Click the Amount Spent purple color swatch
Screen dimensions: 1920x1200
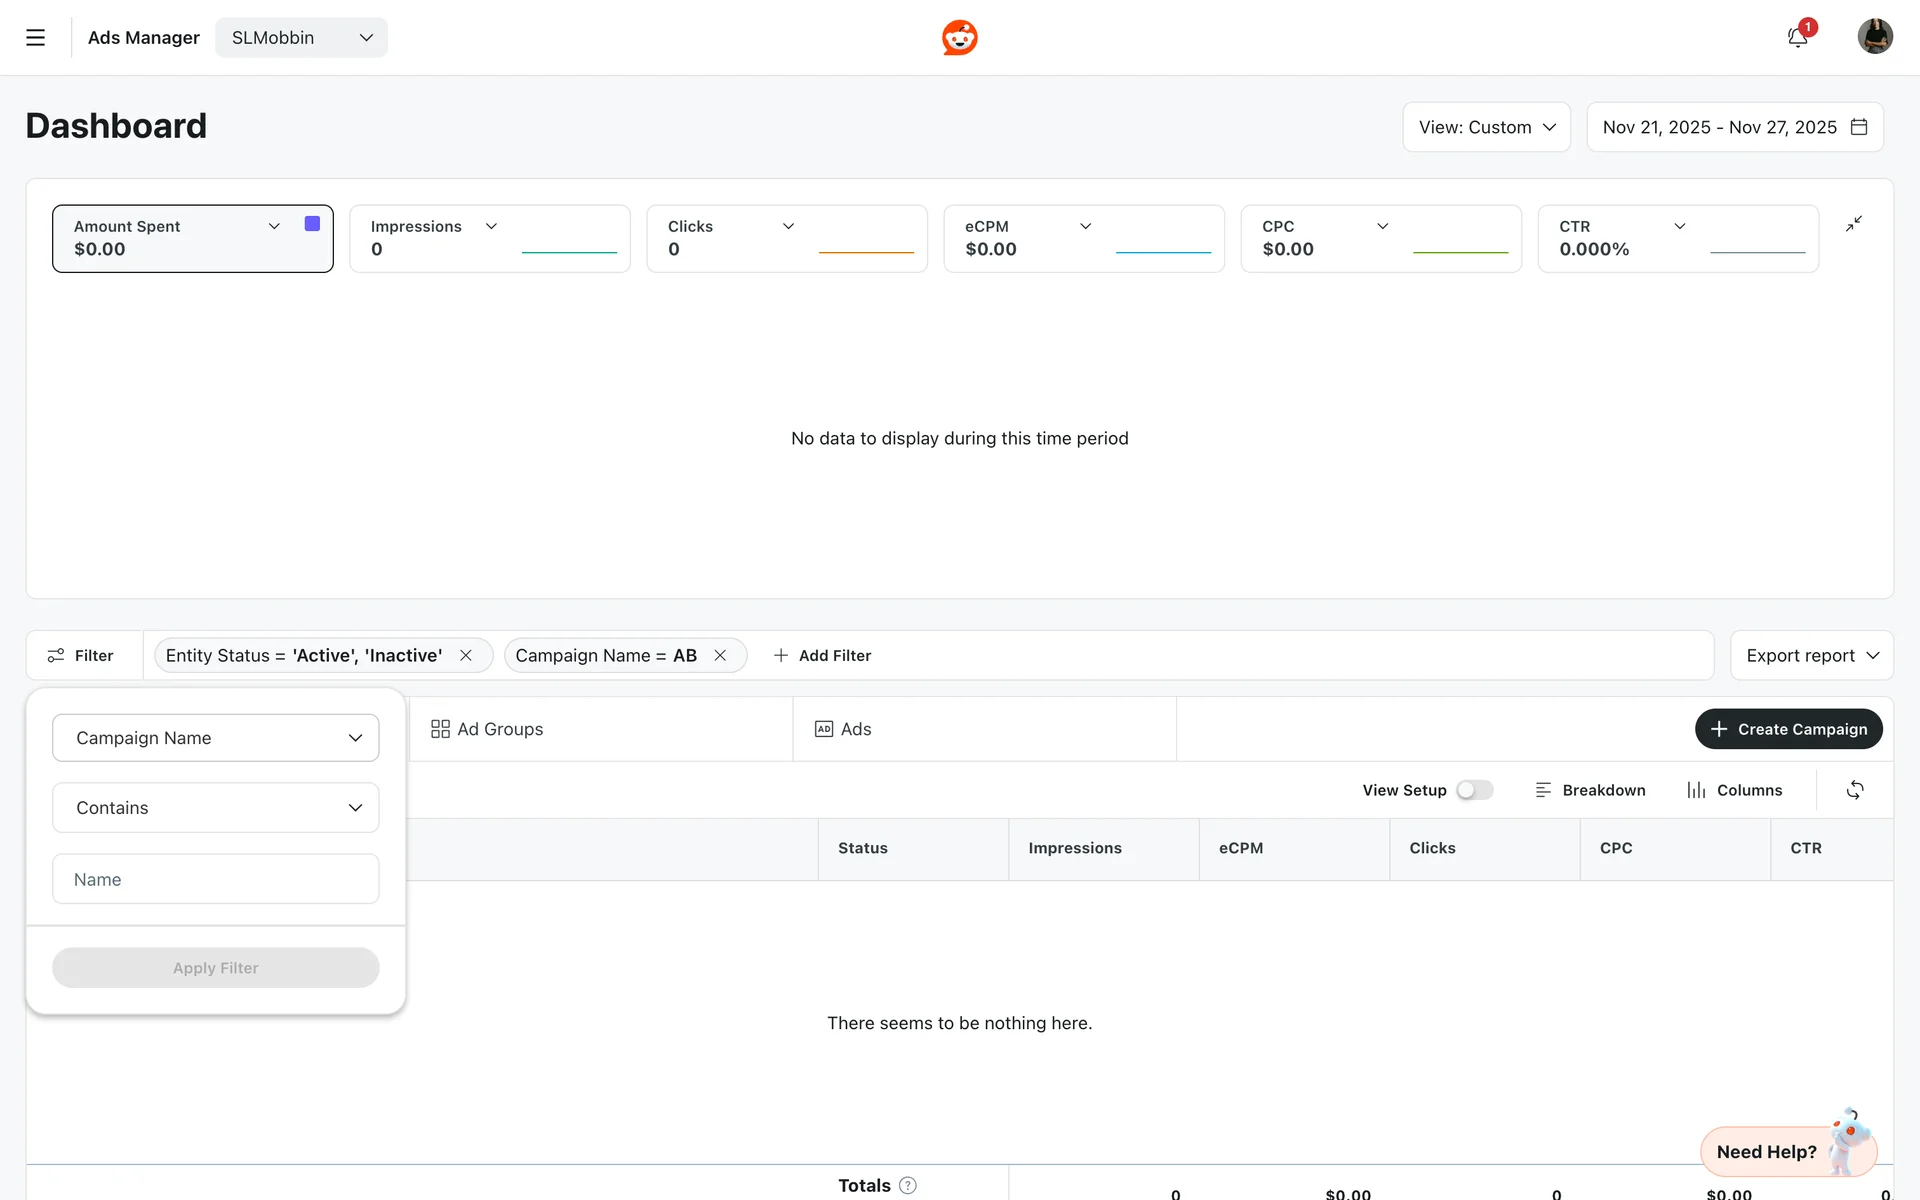pyautogui.click(x=312, y=224)
